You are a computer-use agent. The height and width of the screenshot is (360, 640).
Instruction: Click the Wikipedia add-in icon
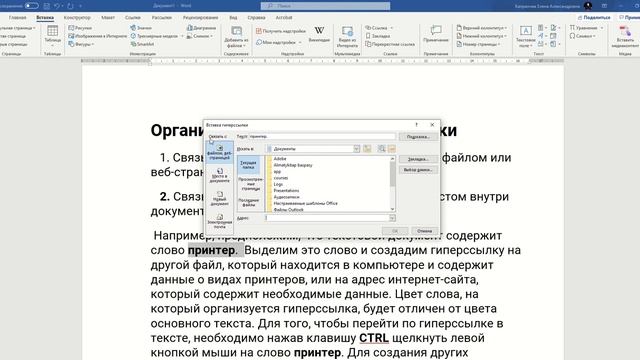click(319, 34)
